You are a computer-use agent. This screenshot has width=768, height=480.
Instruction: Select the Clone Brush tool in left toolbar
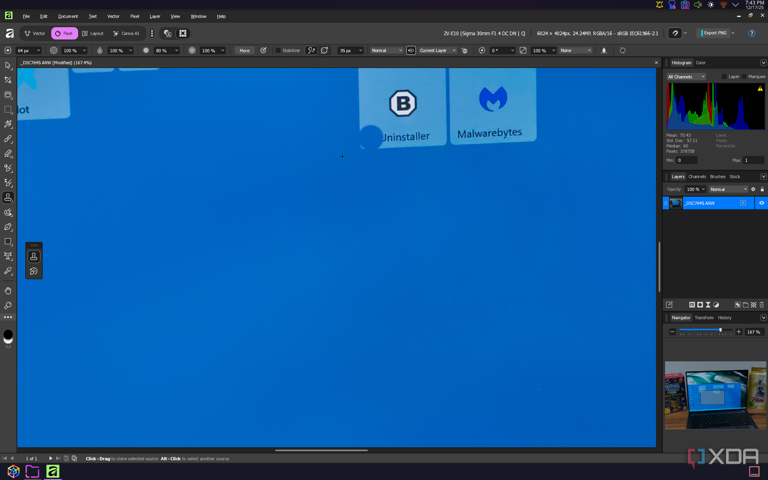pos(8,197)
